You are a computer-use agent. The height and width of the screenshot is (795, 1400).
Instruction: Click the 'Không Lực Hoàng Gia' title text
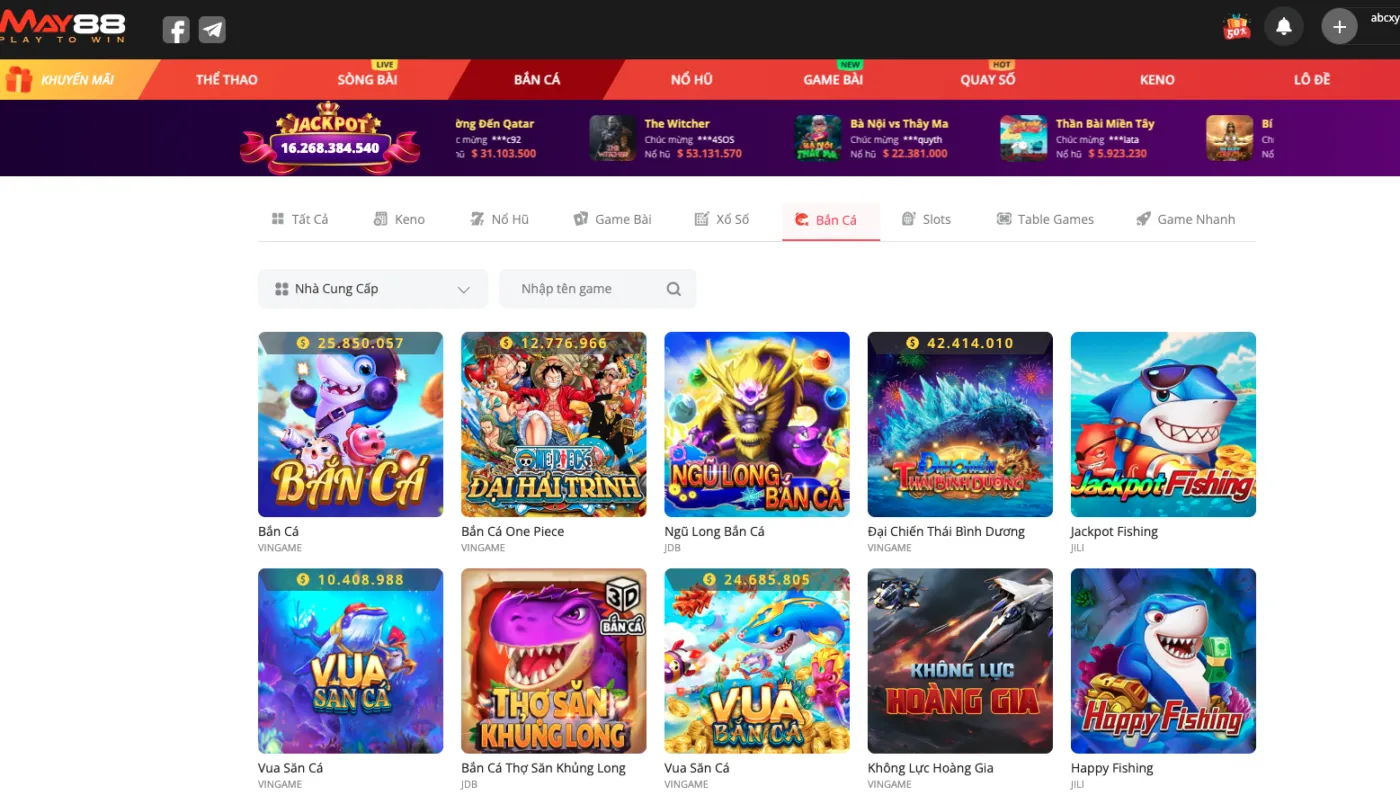coord(931,769)
